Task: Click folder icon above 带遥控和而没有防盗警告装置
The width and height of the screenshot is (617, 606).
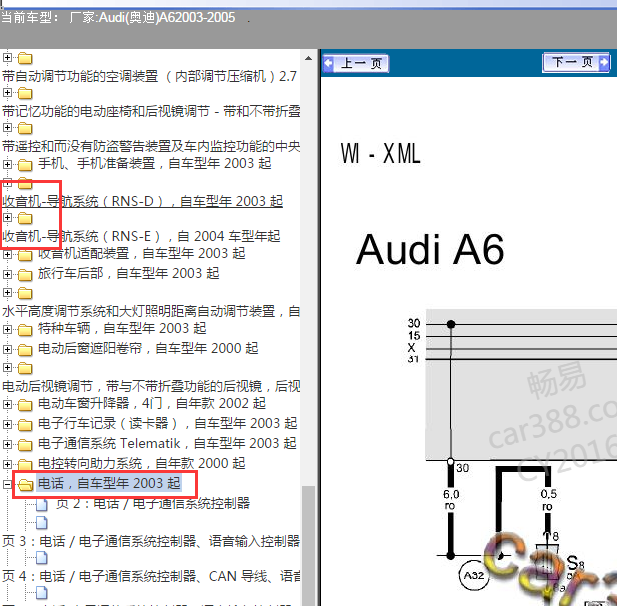Action: [25, 128]
